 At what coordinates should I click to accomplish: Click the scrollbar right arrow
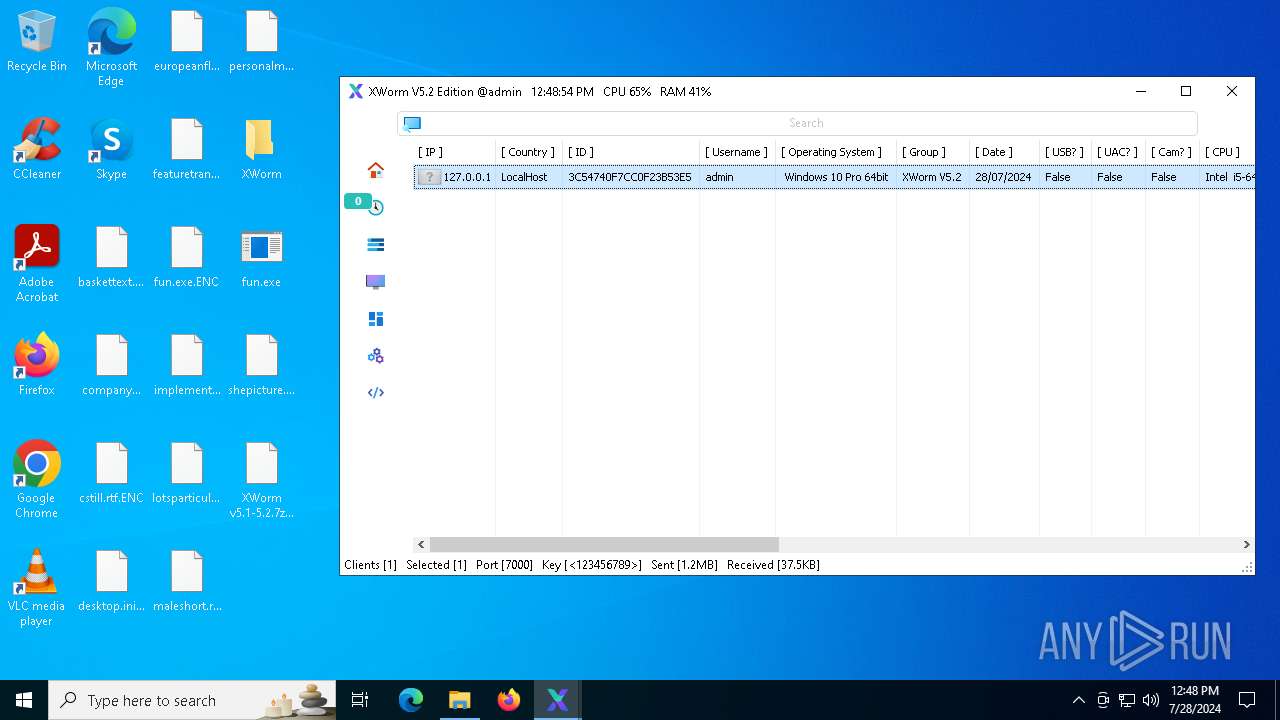pos(1246,545)
